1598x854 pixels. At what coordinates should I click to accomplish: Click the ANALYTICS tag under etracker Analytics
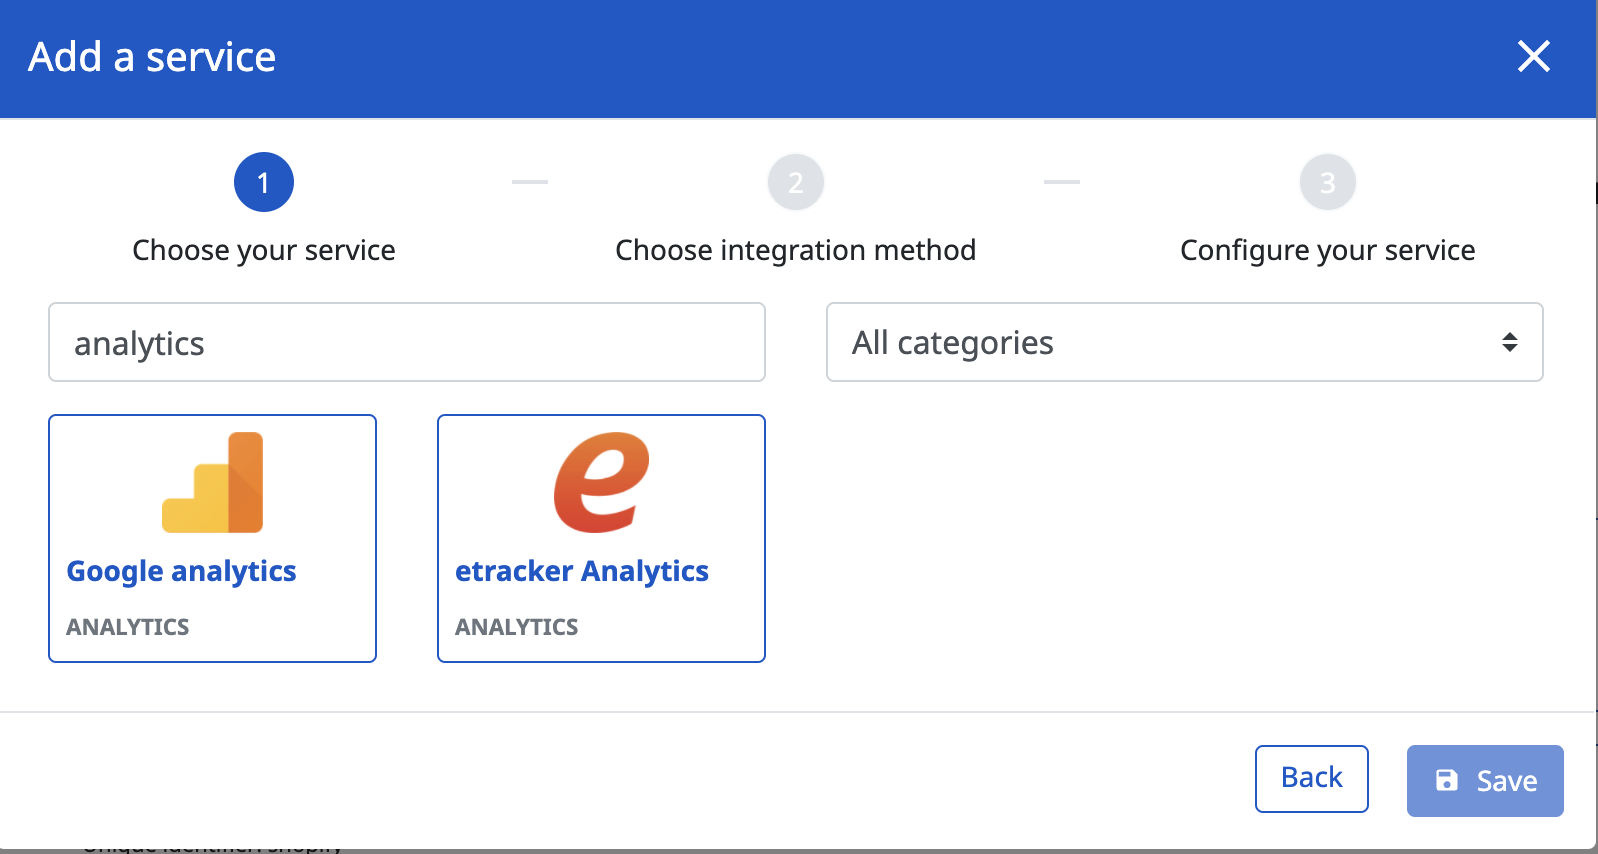point(517,627)
